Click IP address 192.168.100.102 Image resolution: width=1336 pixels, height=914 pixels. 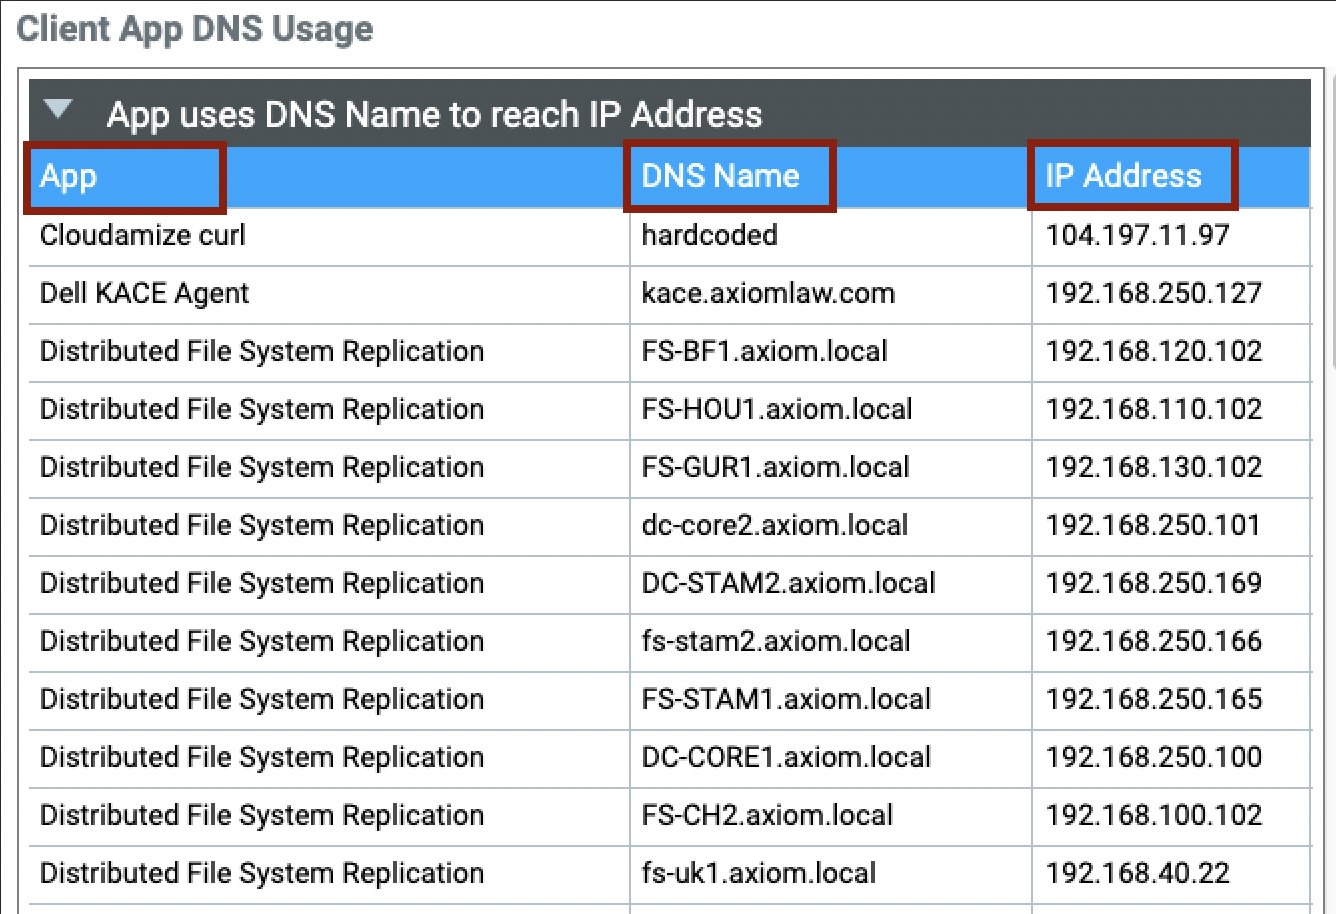point(1154,816)
